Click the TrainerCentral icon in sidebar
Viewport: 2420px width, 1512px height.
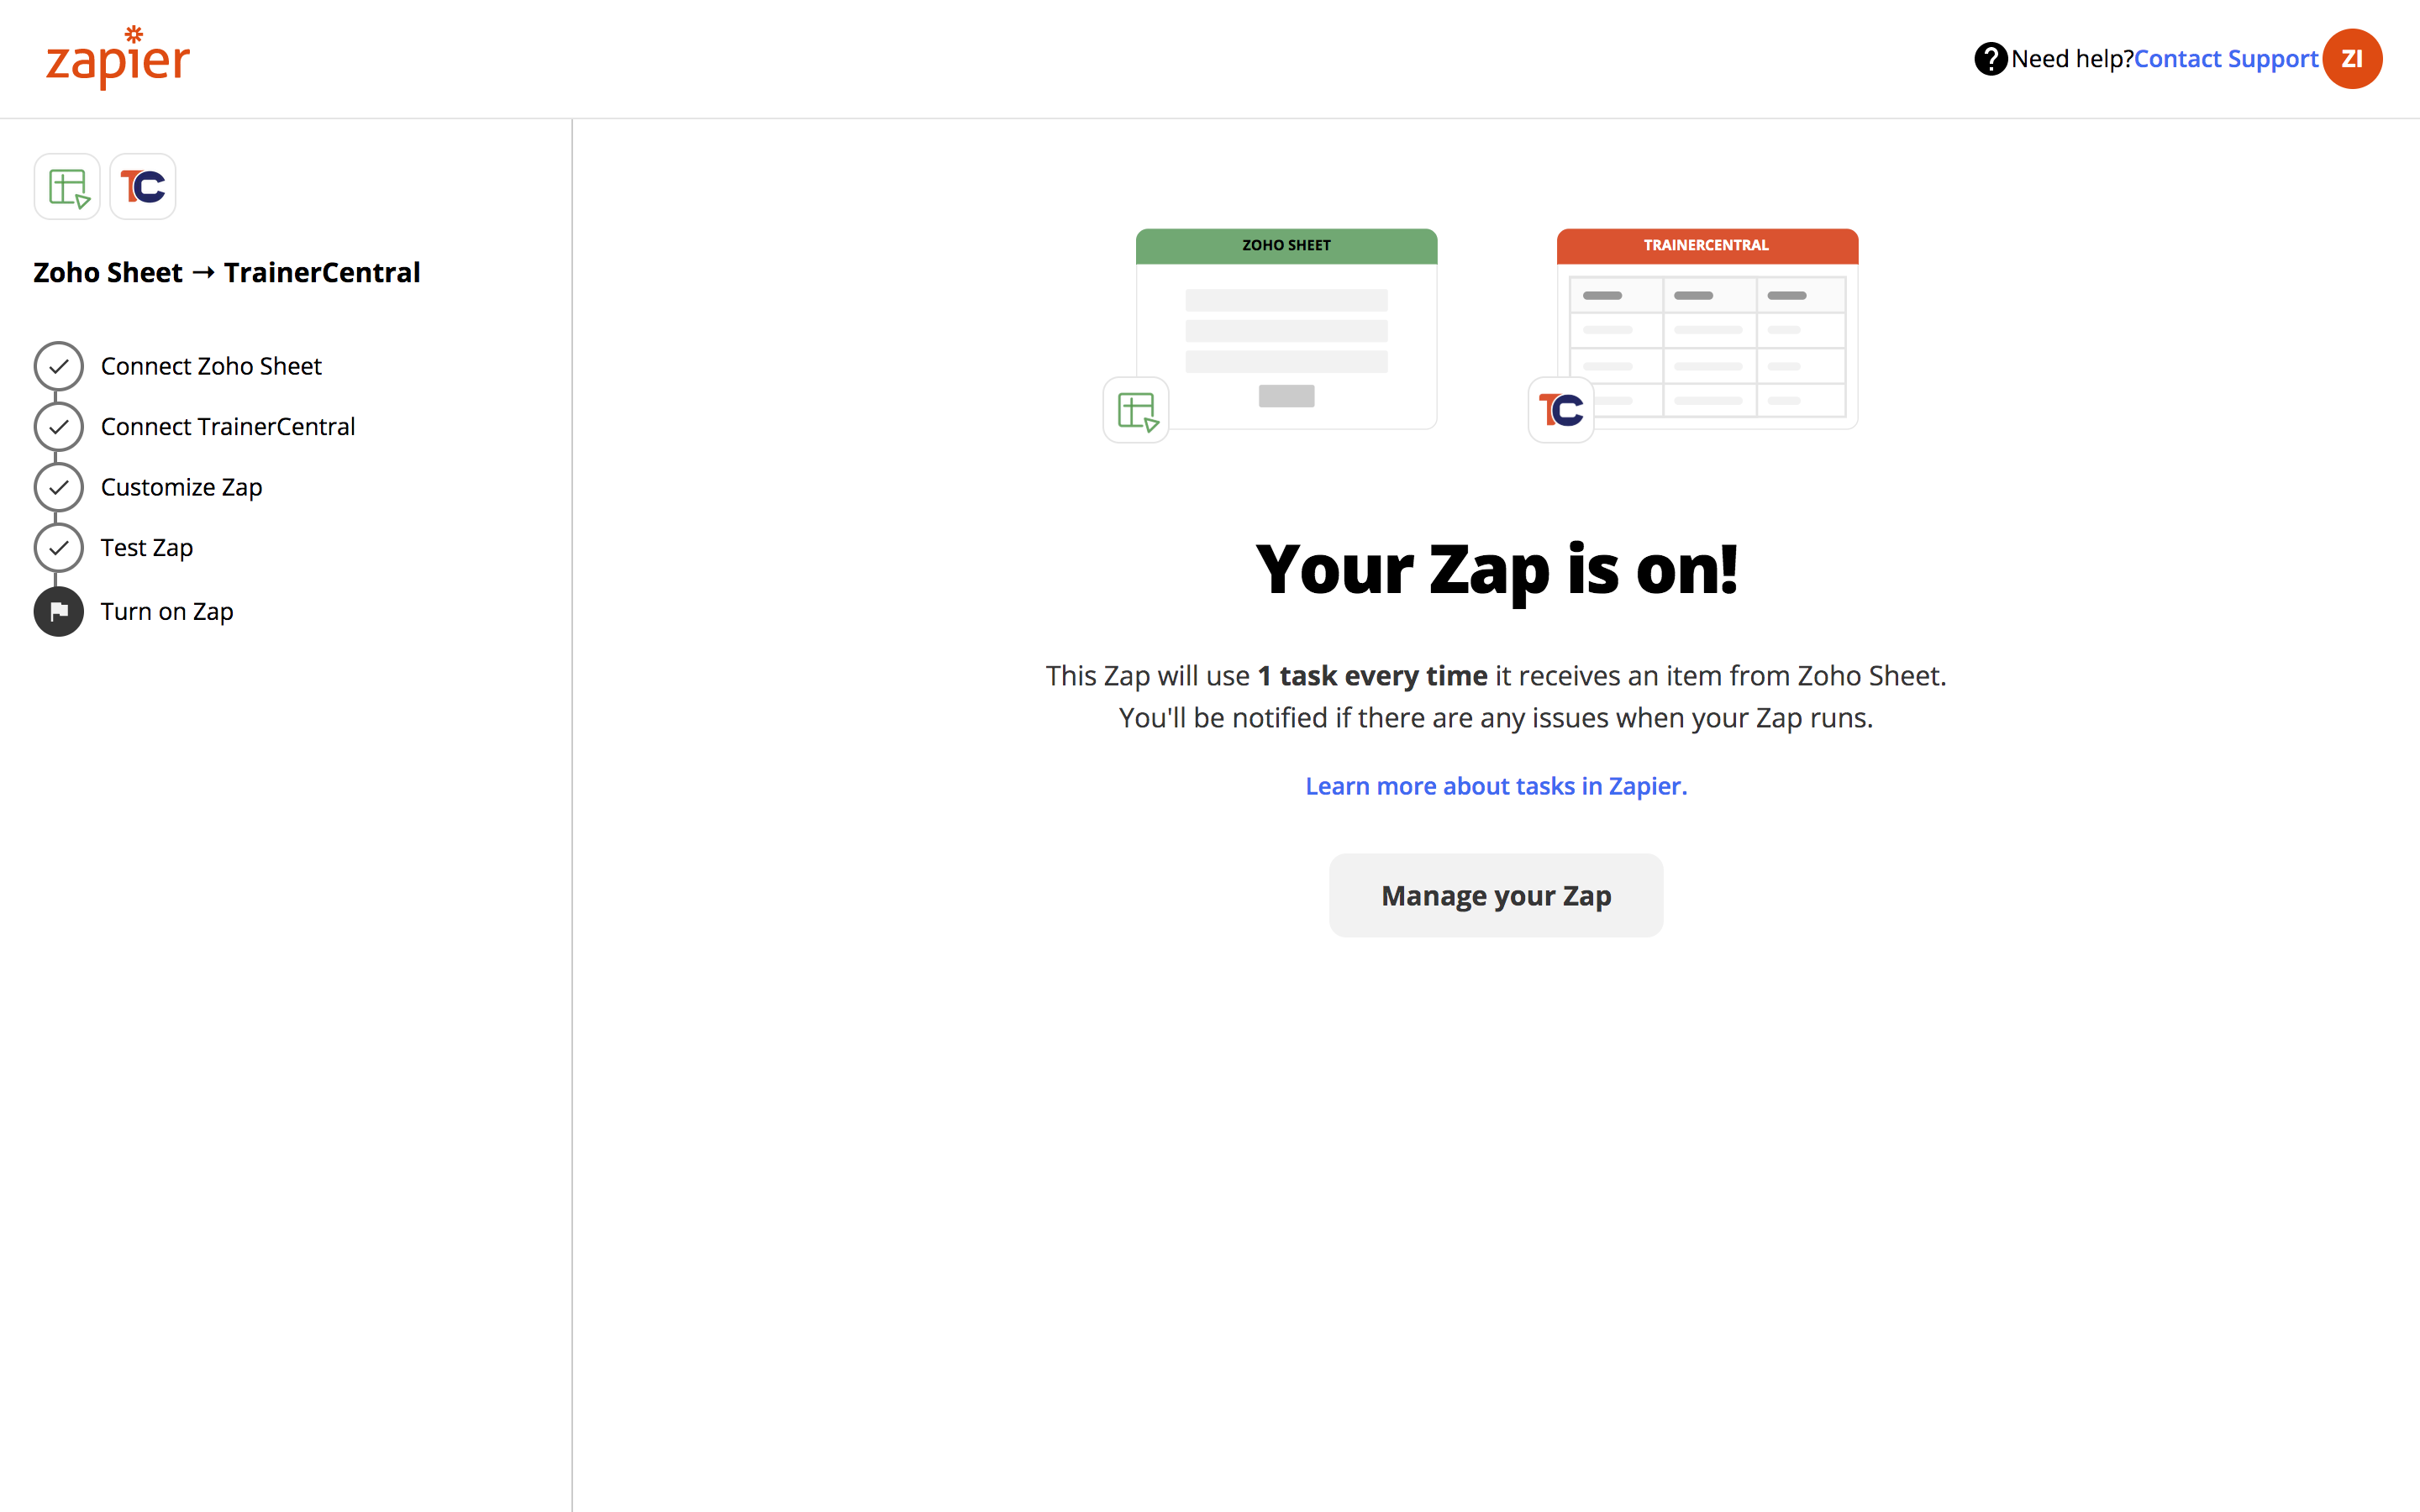coord(143,187)
